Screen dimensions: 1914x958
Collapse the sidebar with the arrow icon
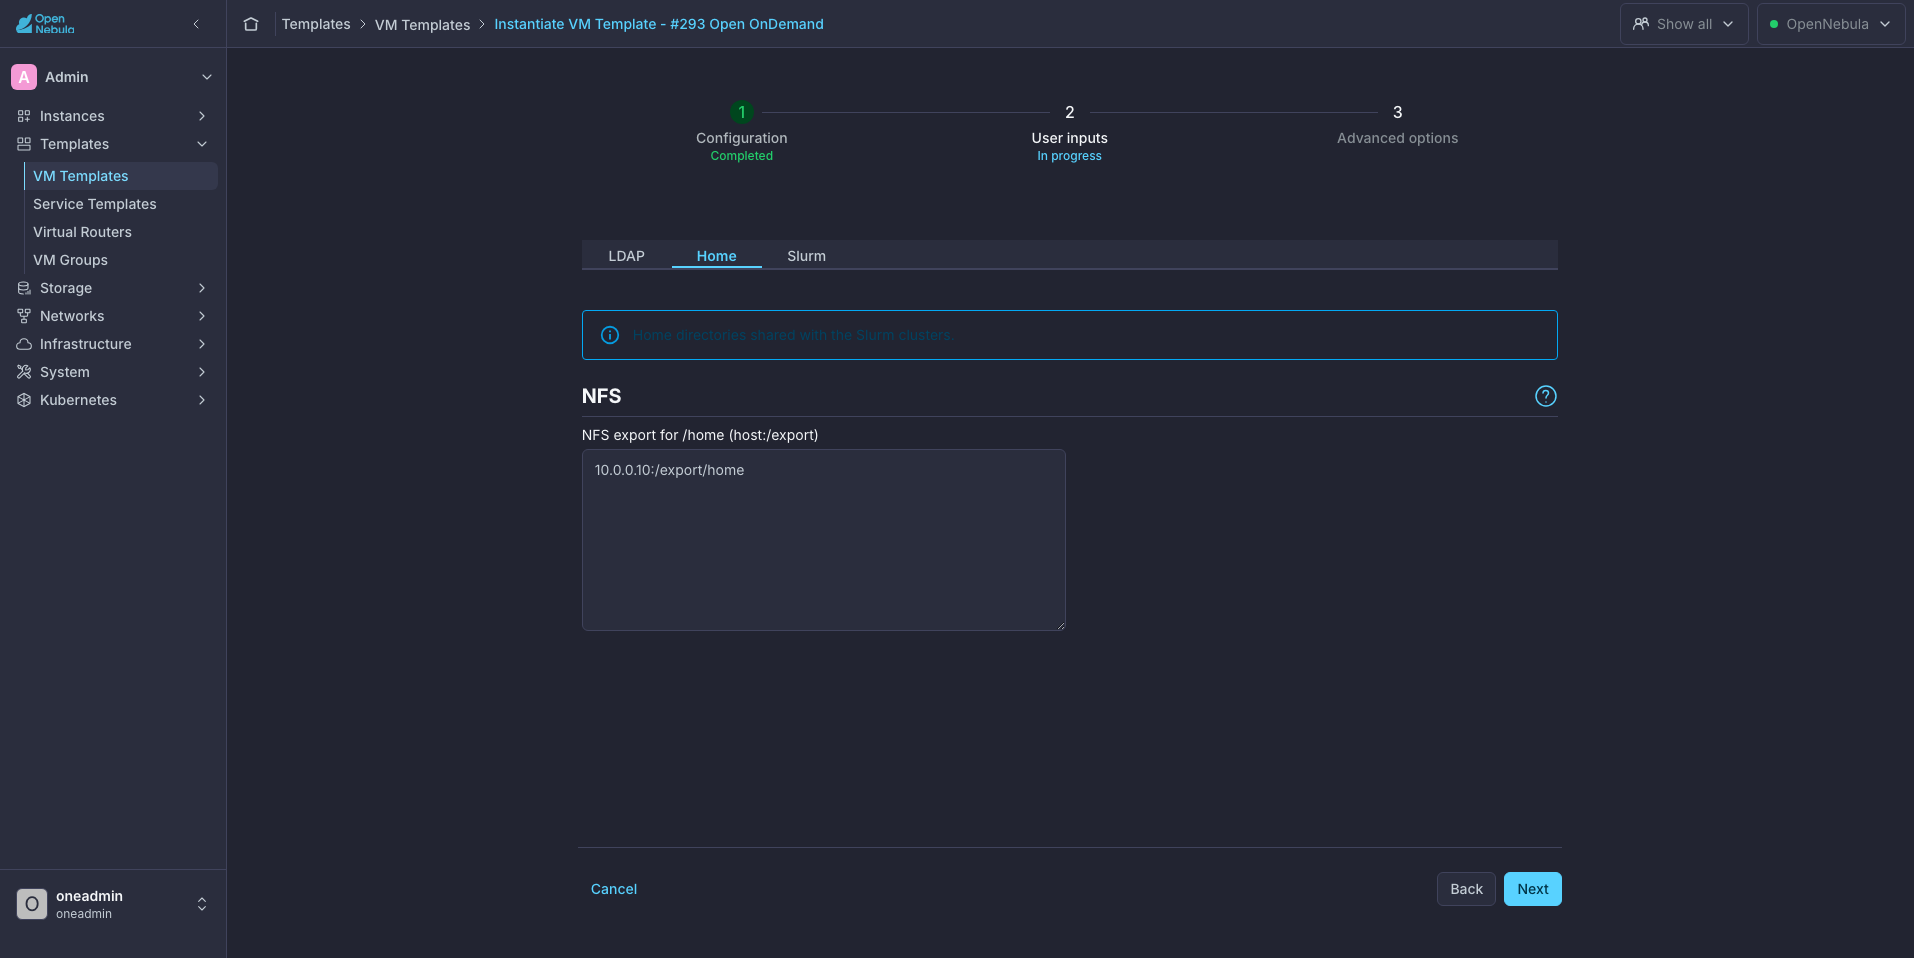tap(196, 24)
